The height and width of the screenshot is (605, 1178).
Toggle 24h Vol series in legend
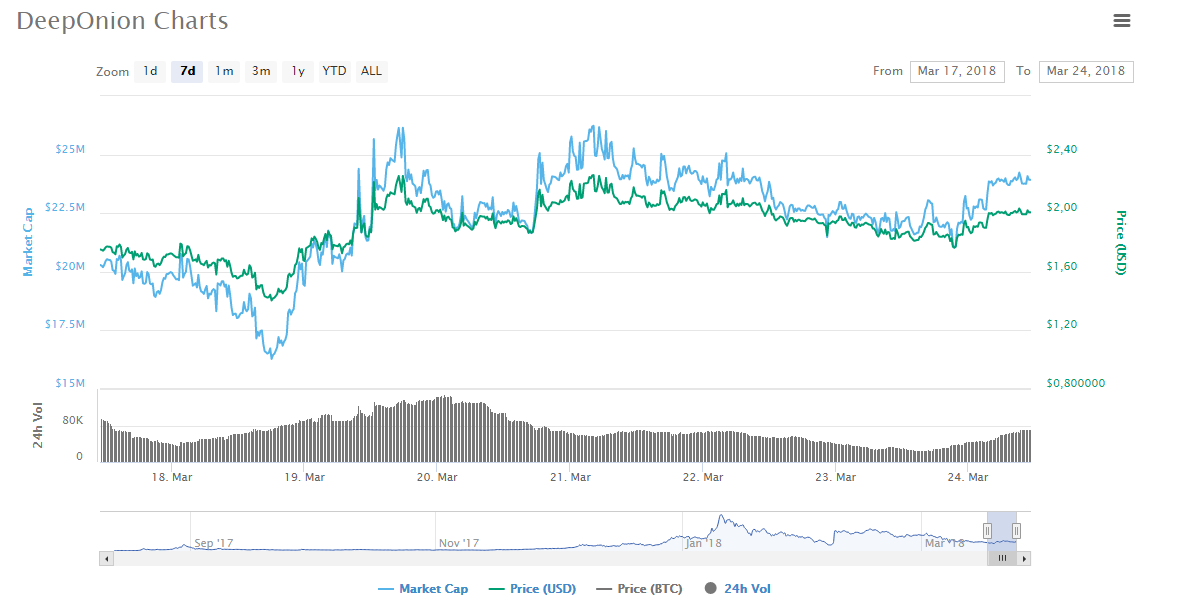coord(738,589)
